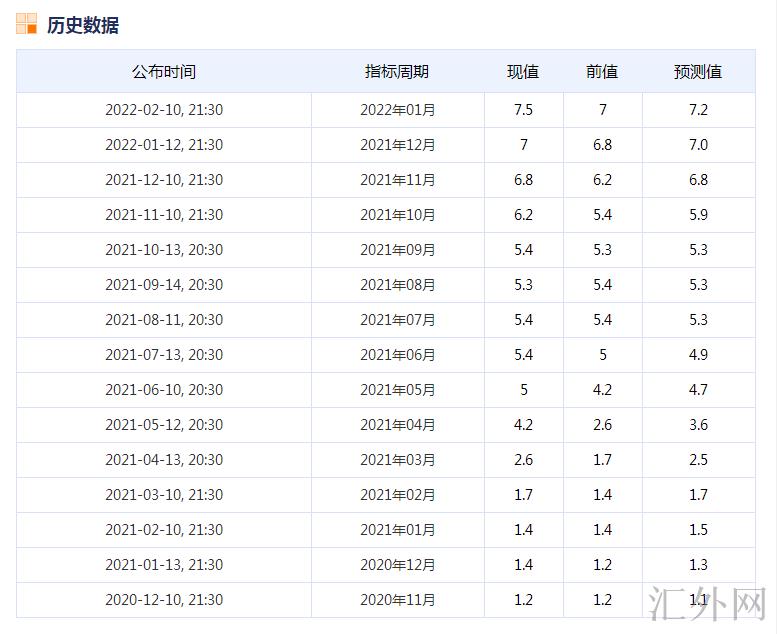The height and width of the screenshot is (634, 777).
Task: Click the 预测值 column header
Action: [698, 72]
